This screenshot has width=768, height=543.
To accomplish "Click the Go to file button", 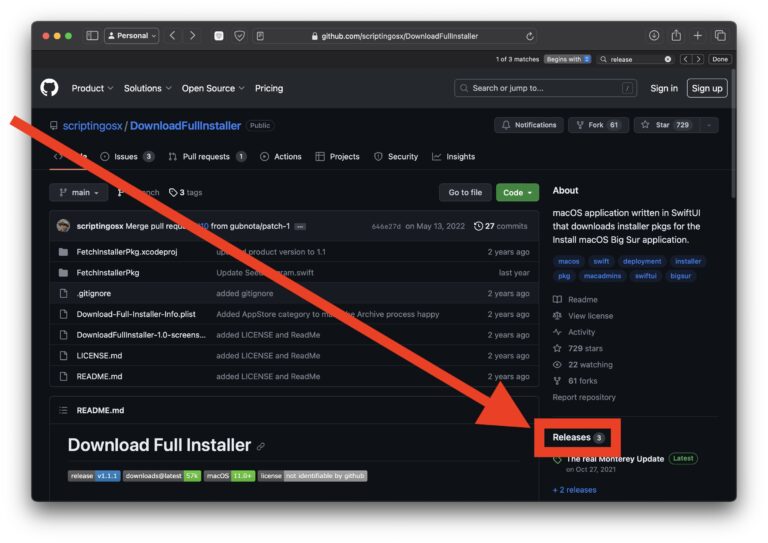I will tap(465, 192).
